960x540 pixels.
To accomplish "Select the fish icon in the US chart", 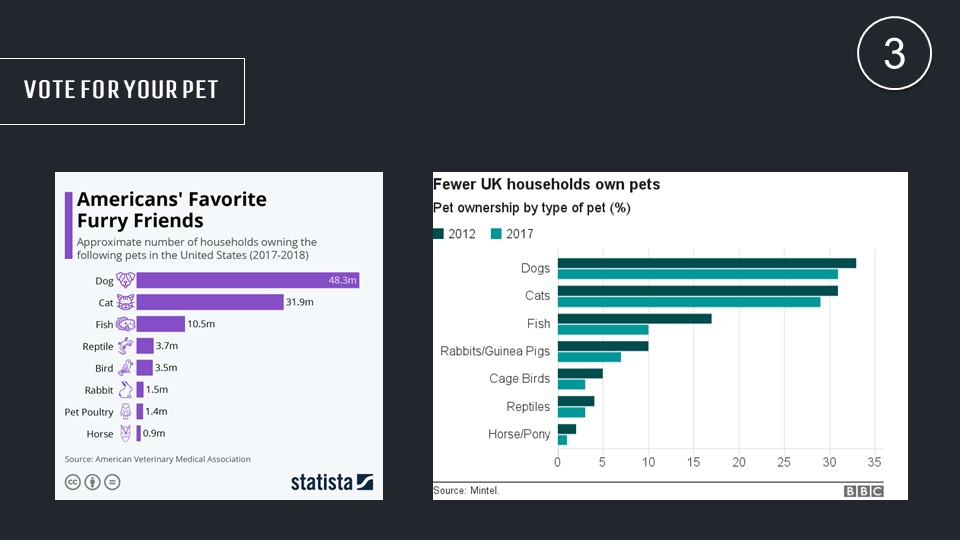I will click(125, 324).
